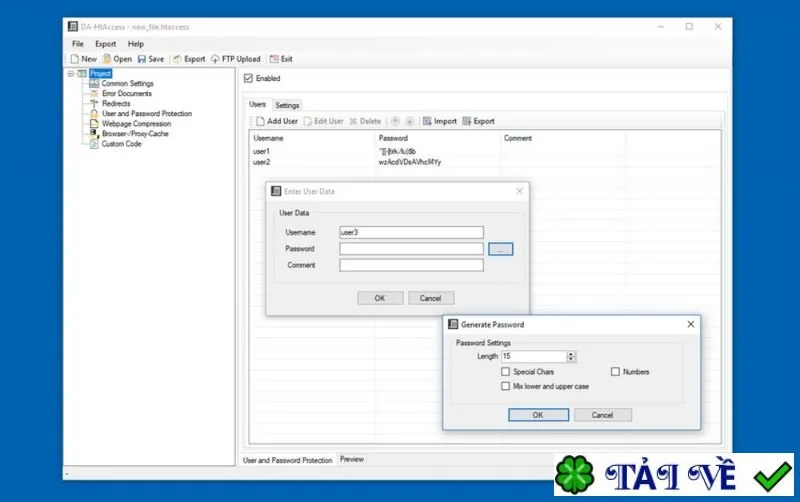Click the Export users list icon

coord(466,121)
